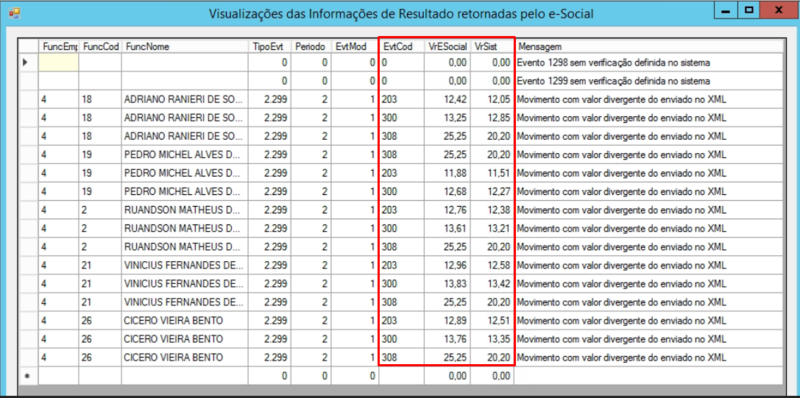This screenshot has height=398, width=800.
Task: Click VrSist value 13,42
Action: (498, 283)
